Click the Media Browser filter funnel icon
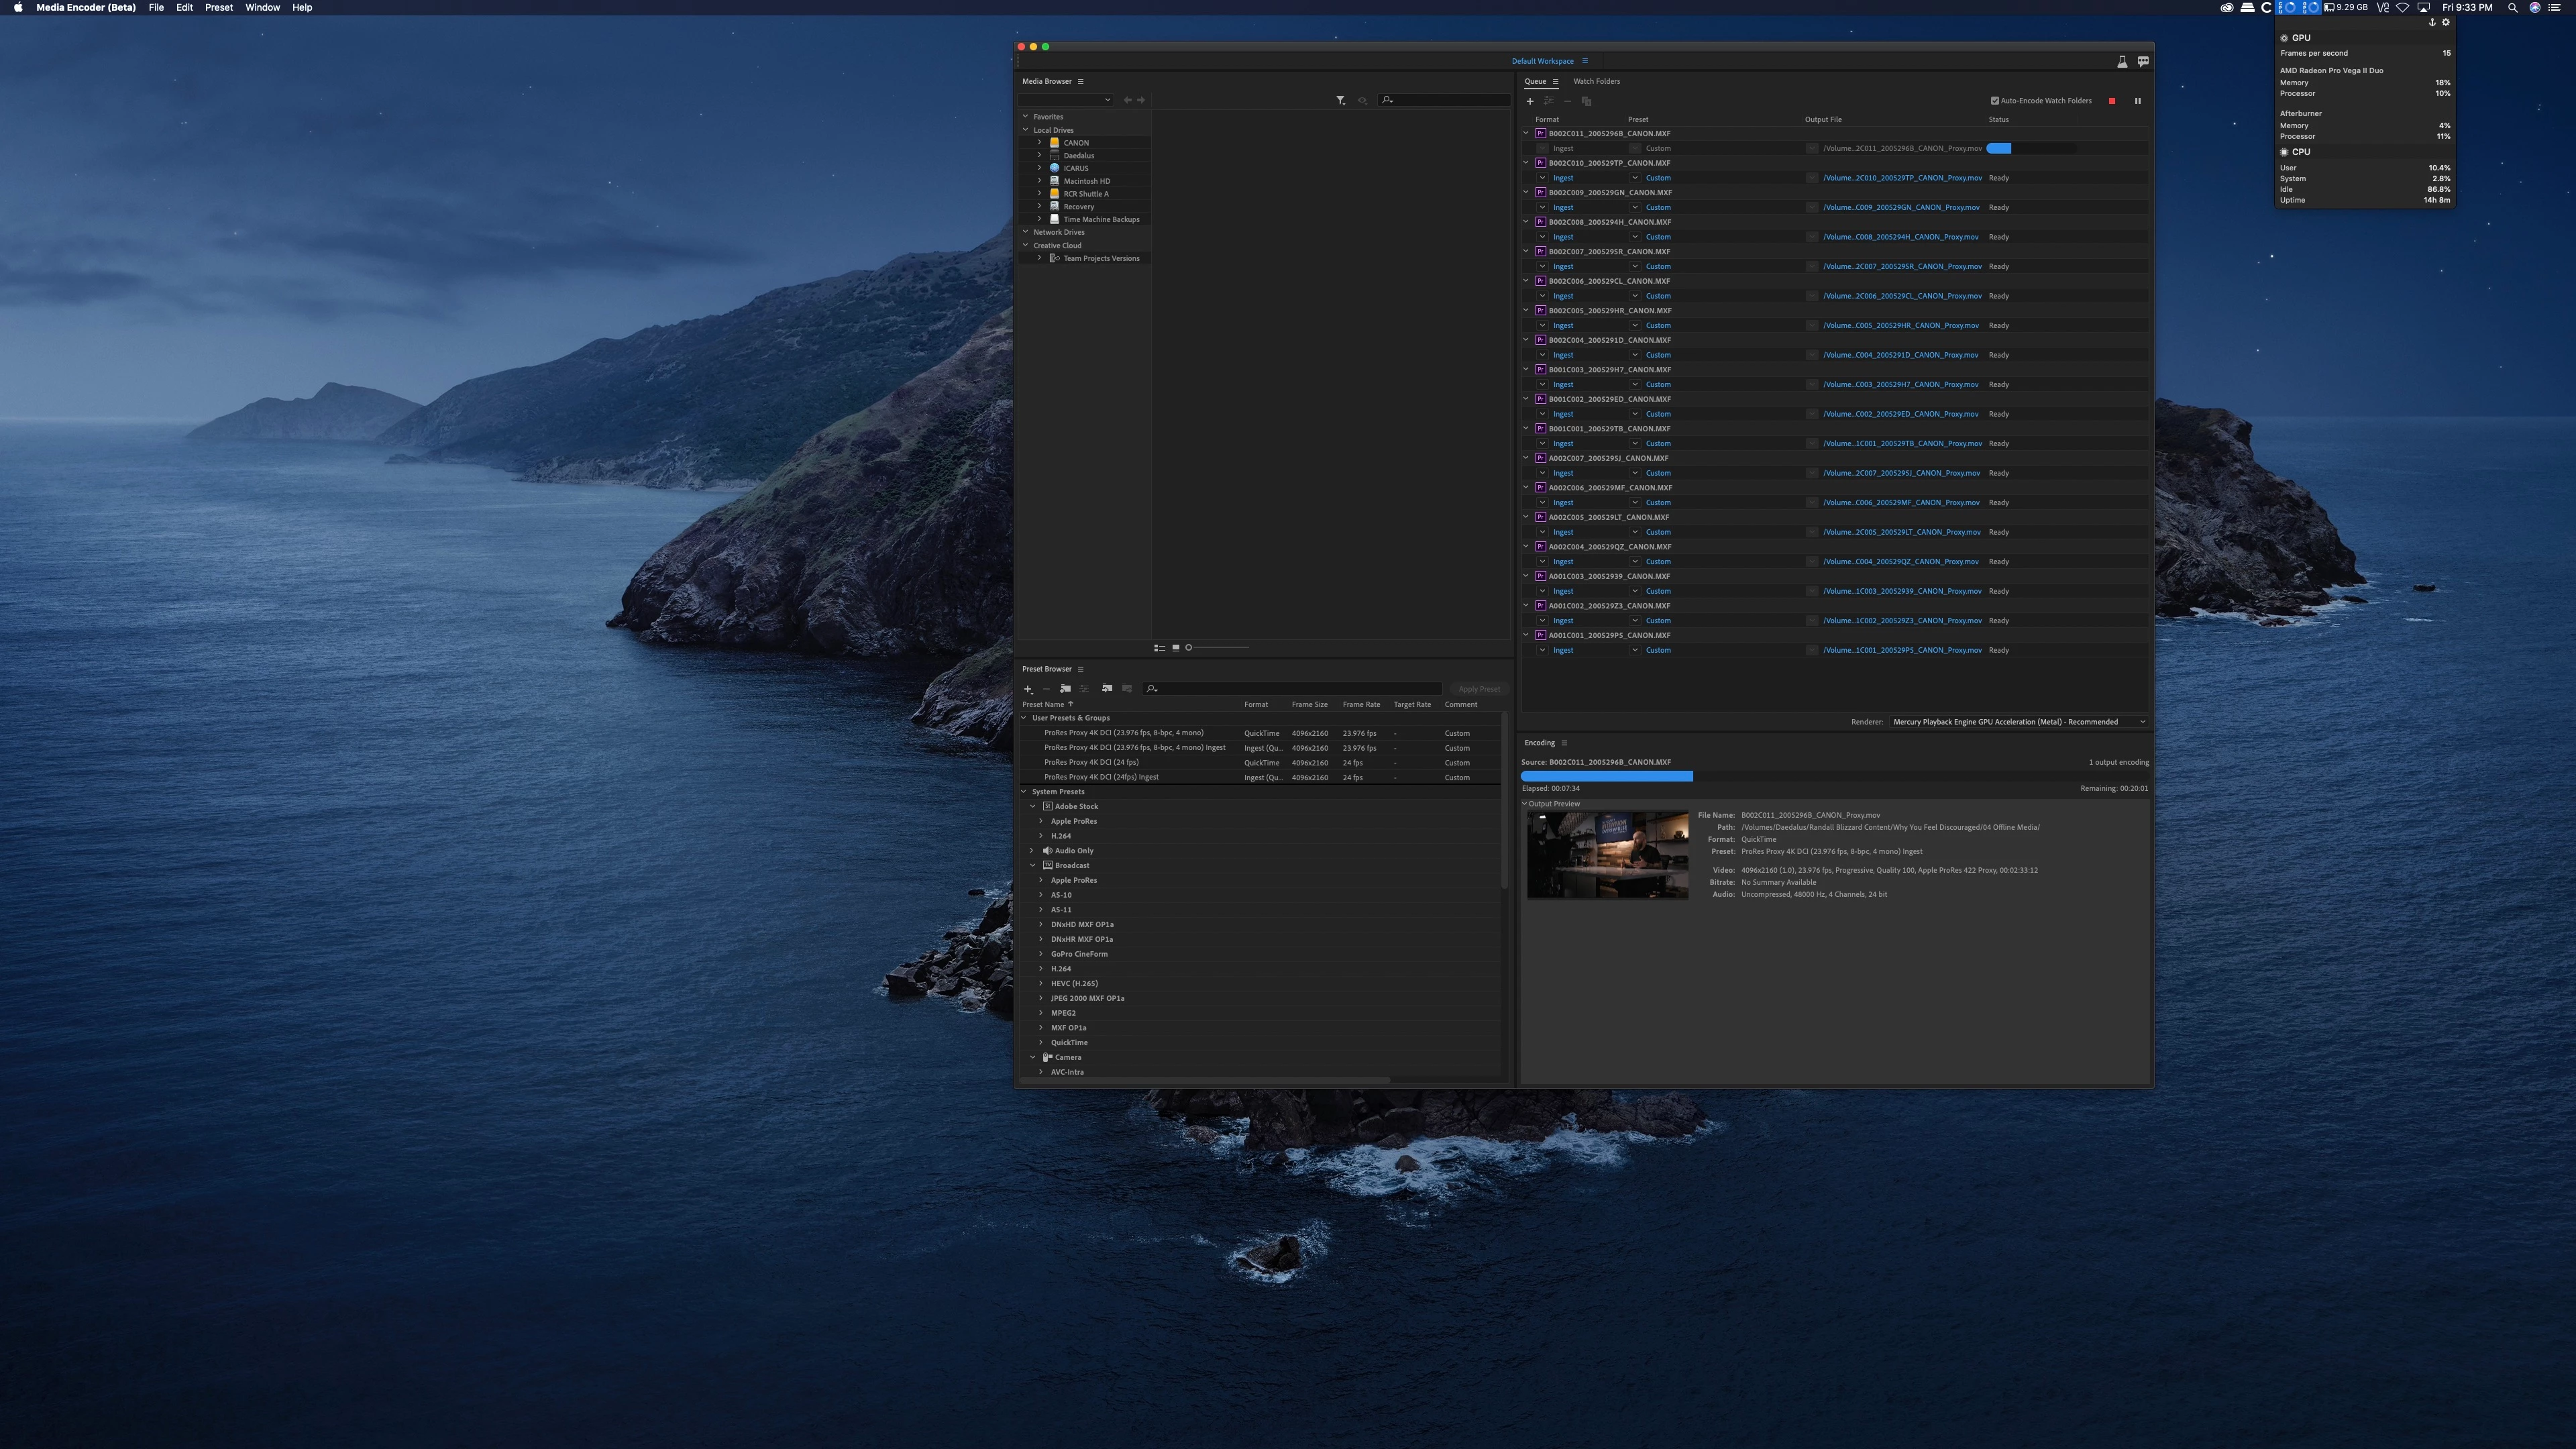Screen dimensions: 2576x1449 click(x=1340, y=100)
